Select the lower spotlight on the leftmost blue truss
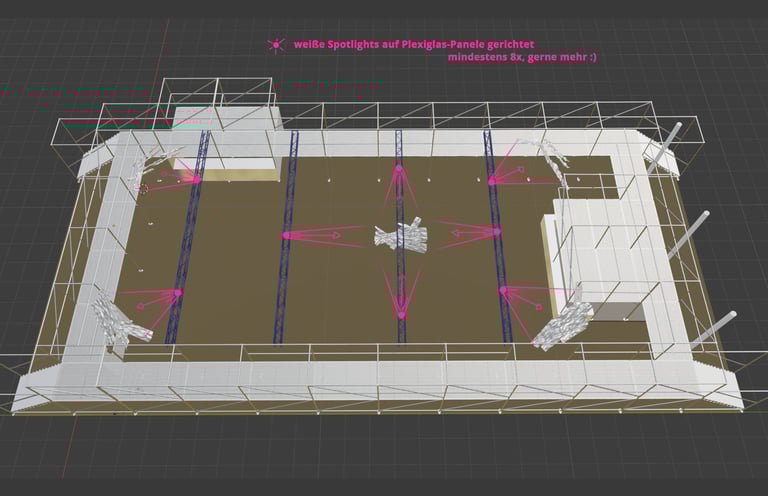The image size is (768, 496). tap(178, 292)
